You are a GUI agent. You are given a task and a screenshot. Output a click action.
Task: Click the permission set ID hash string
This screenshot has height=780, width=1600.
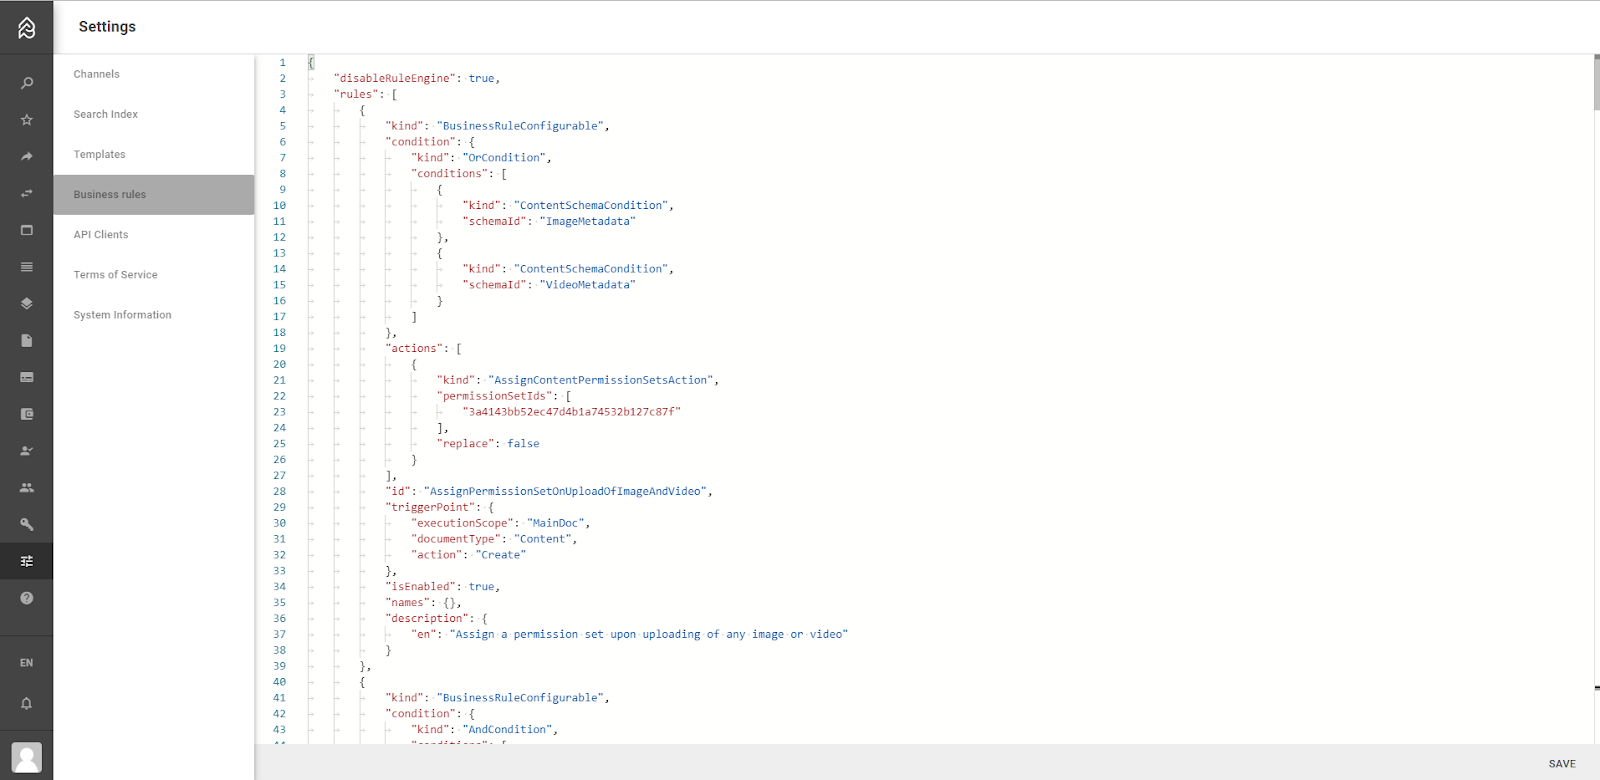pyautogui.click(x=571, y=412)
